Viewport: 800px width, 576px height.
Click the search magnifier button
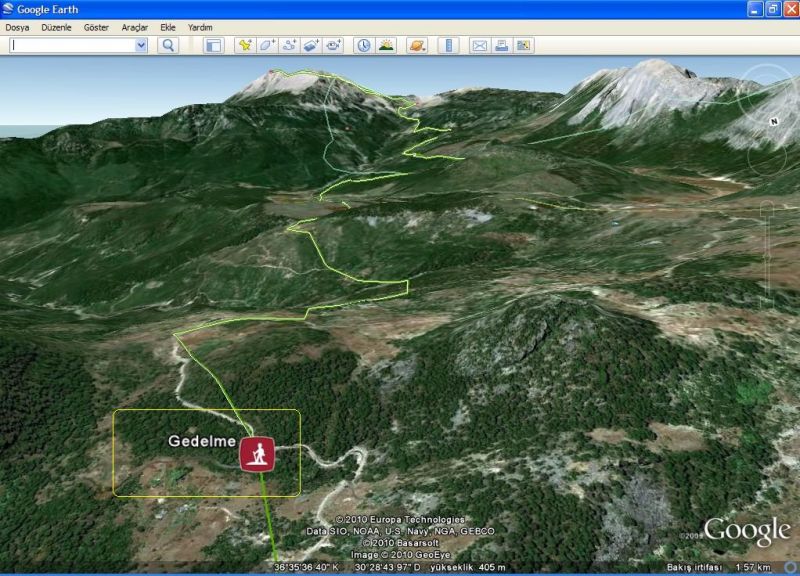(168, 45)
